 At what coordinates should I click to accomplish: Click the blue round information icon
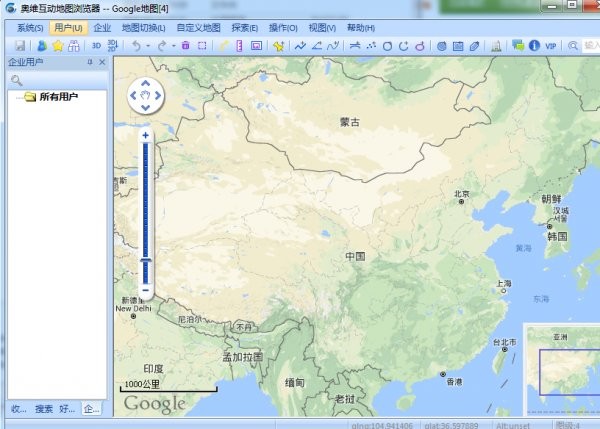[x=534, y=46]
